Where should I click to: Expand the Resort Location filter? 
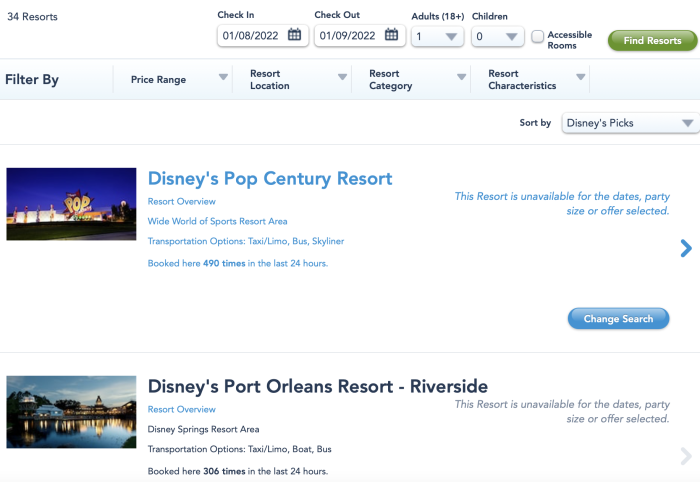[294, 80]
